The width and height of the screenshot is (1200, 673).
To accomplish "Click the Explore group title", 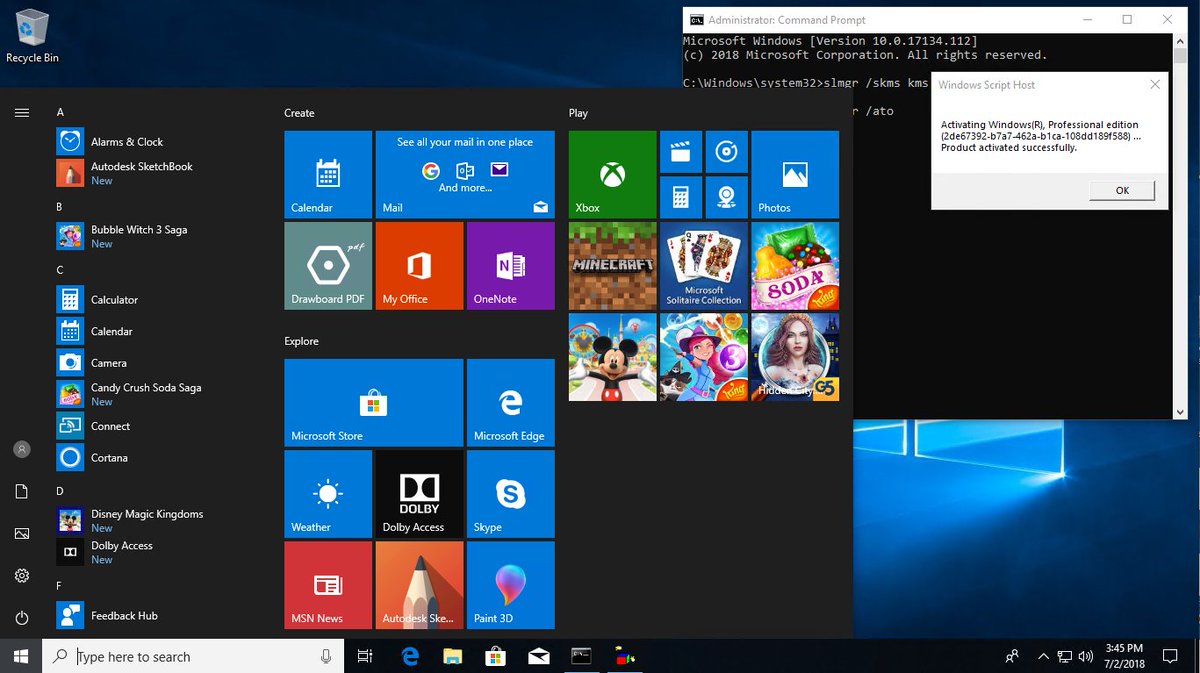I will (301, 341).
